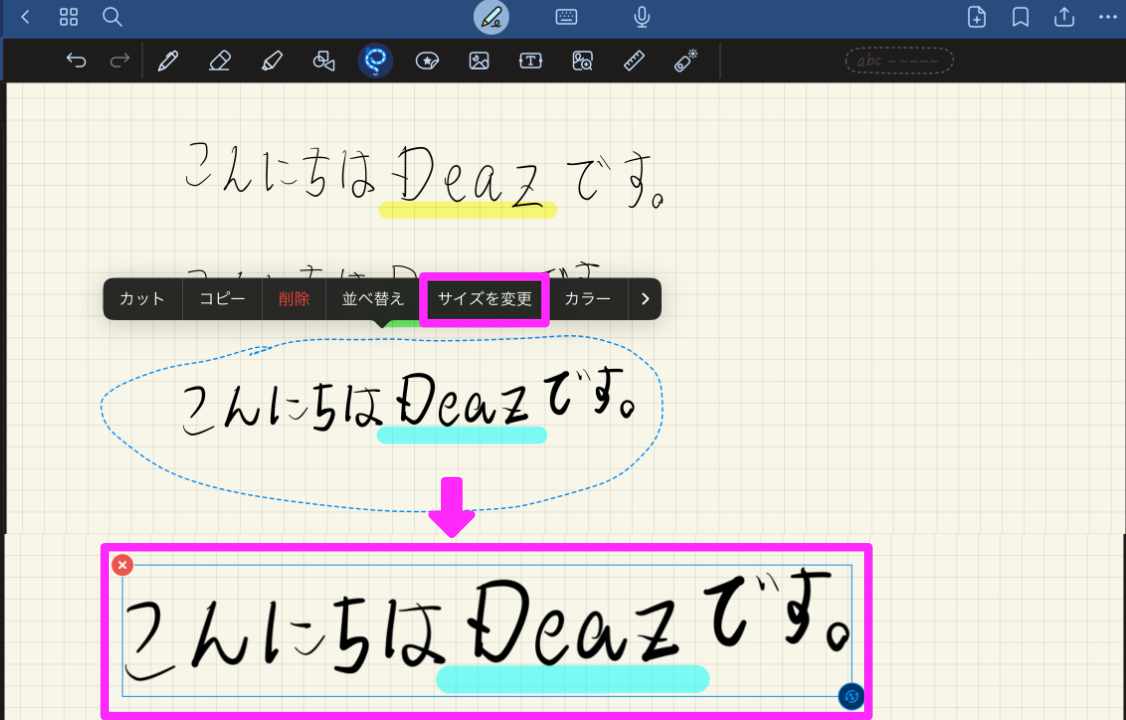The height and width of the screenshot is (720, 1126).
Task: Select the Highlighter tool
Action: coord(272,60)
